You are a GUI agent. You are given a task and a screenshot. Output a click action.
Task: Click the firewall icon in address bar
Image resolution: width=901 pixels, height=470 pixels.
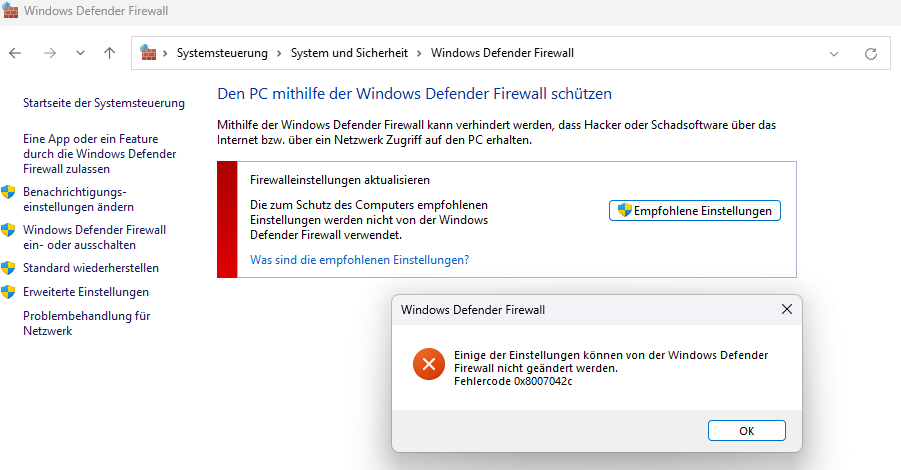point(148,52)
